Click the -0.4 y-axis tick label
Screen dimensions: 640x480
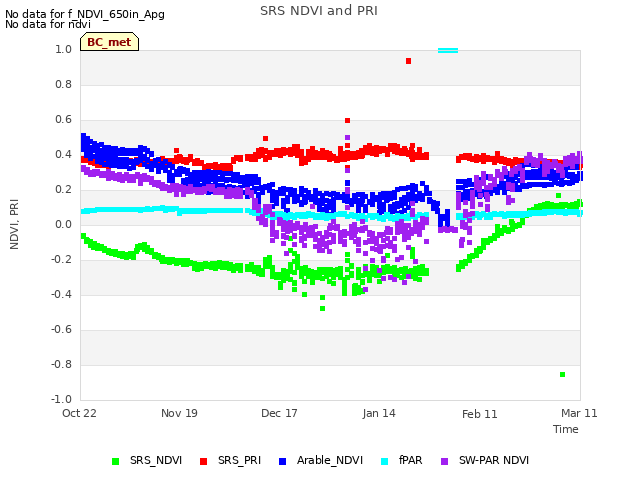pos(61,295)
